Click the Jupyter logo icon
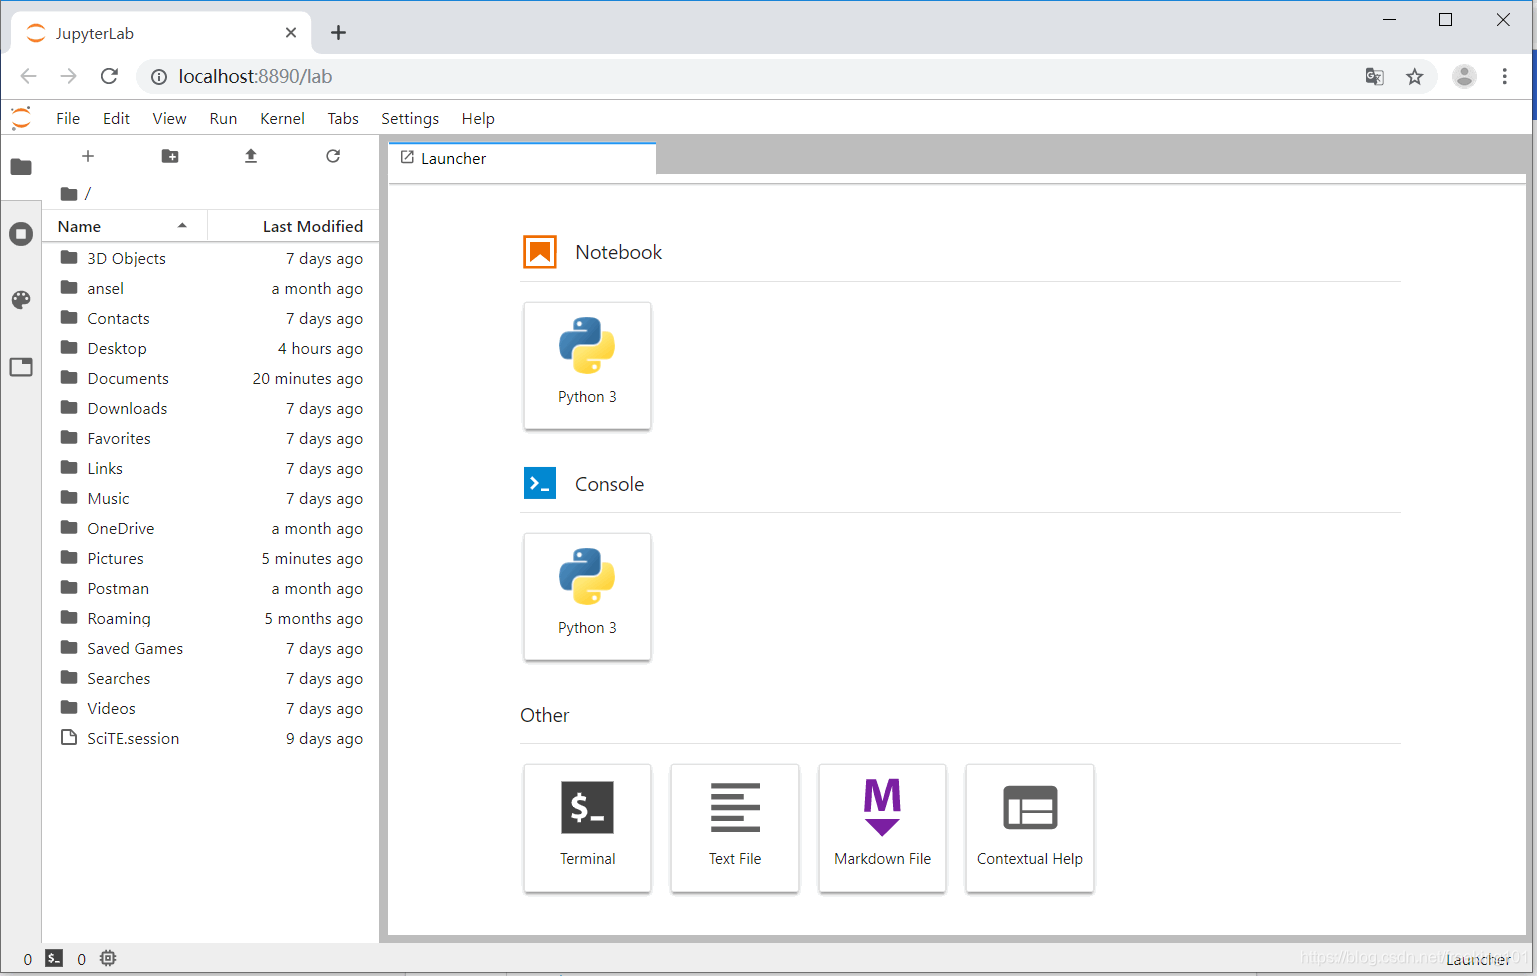Image resolution: width=1537 pixels, height=976 pixels. coord(21,118)
